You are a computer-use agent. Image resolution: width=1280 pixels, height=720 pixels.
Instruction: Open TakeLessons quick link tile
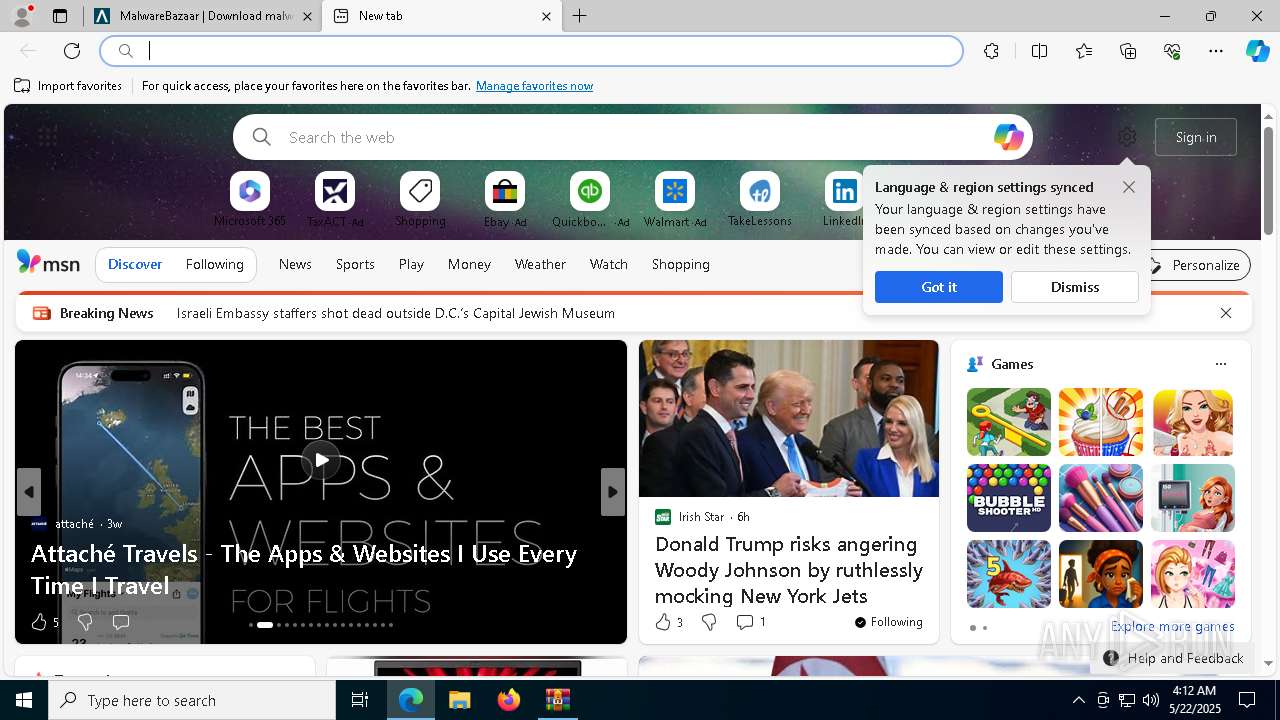(760, 200)
